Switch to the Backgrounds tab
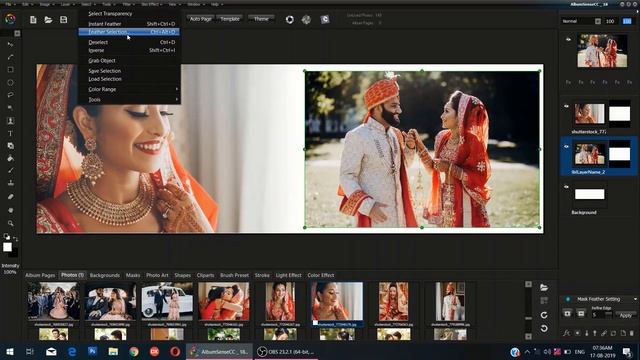Screen dimensions: 640x360 point(105,276)
